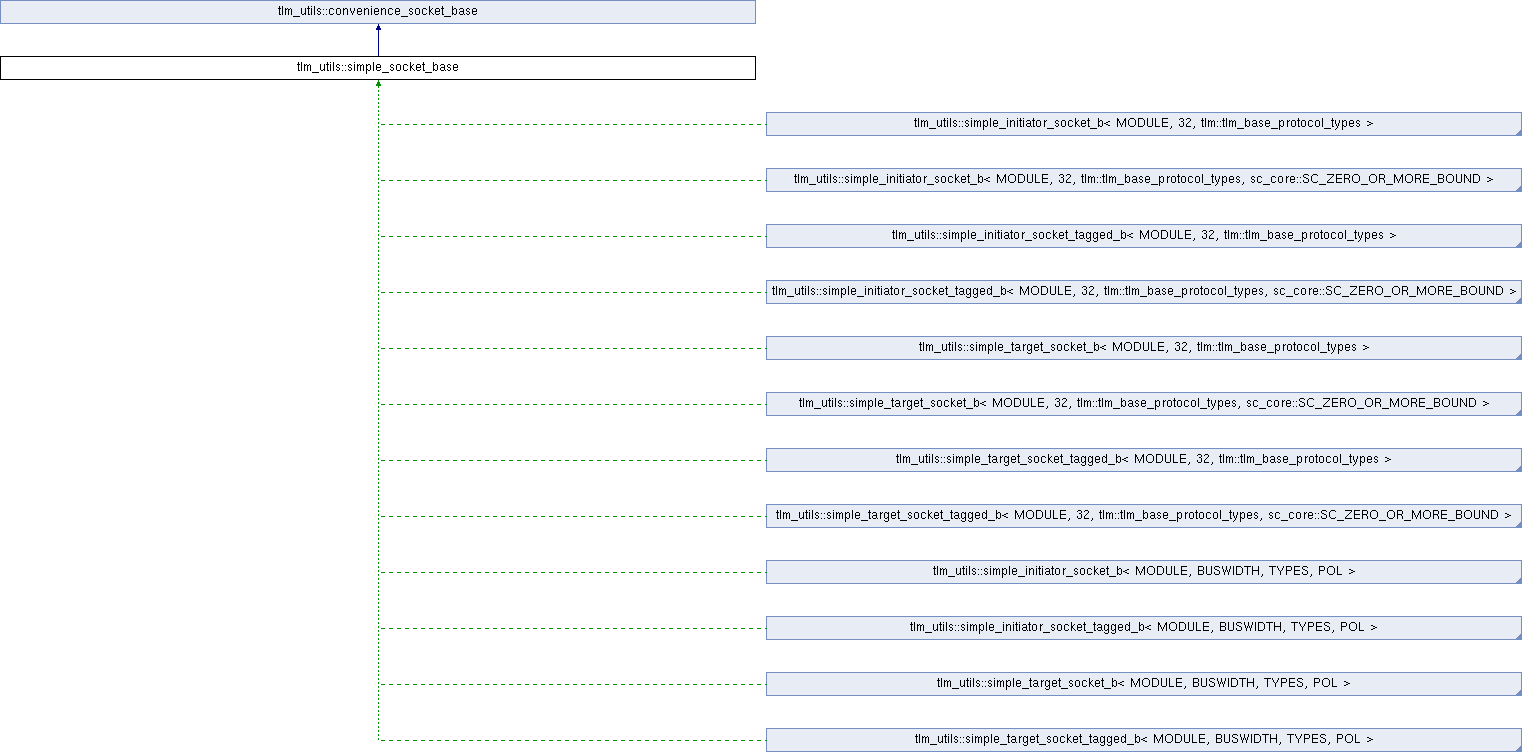
Task: Click corner triangle on simple_target_socket_tagged_b BUSWIDTH node
Action: point(1517,747)
